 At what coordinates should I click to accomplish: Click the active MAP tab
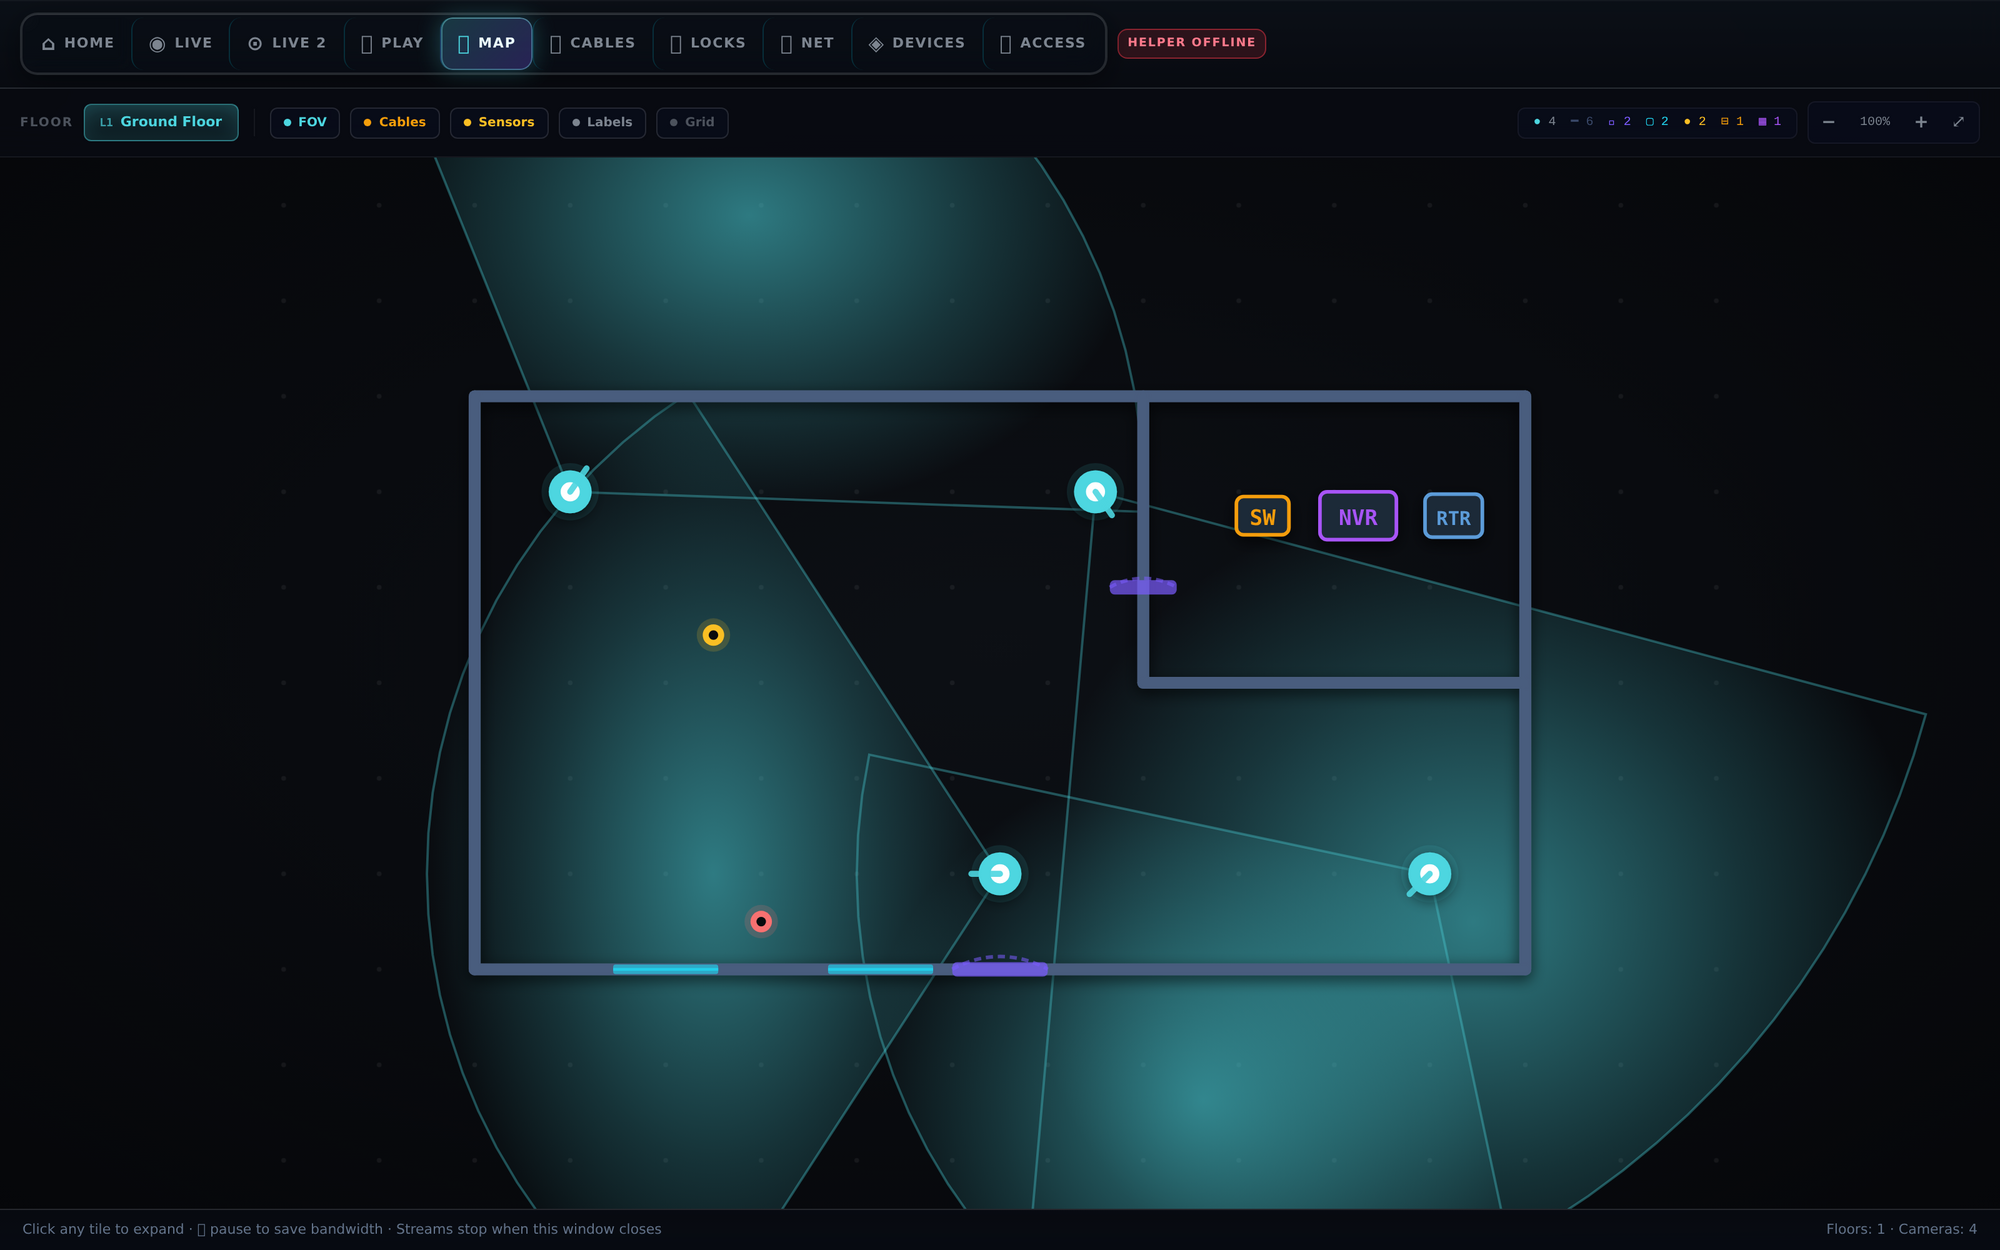[x=487, y=43]
